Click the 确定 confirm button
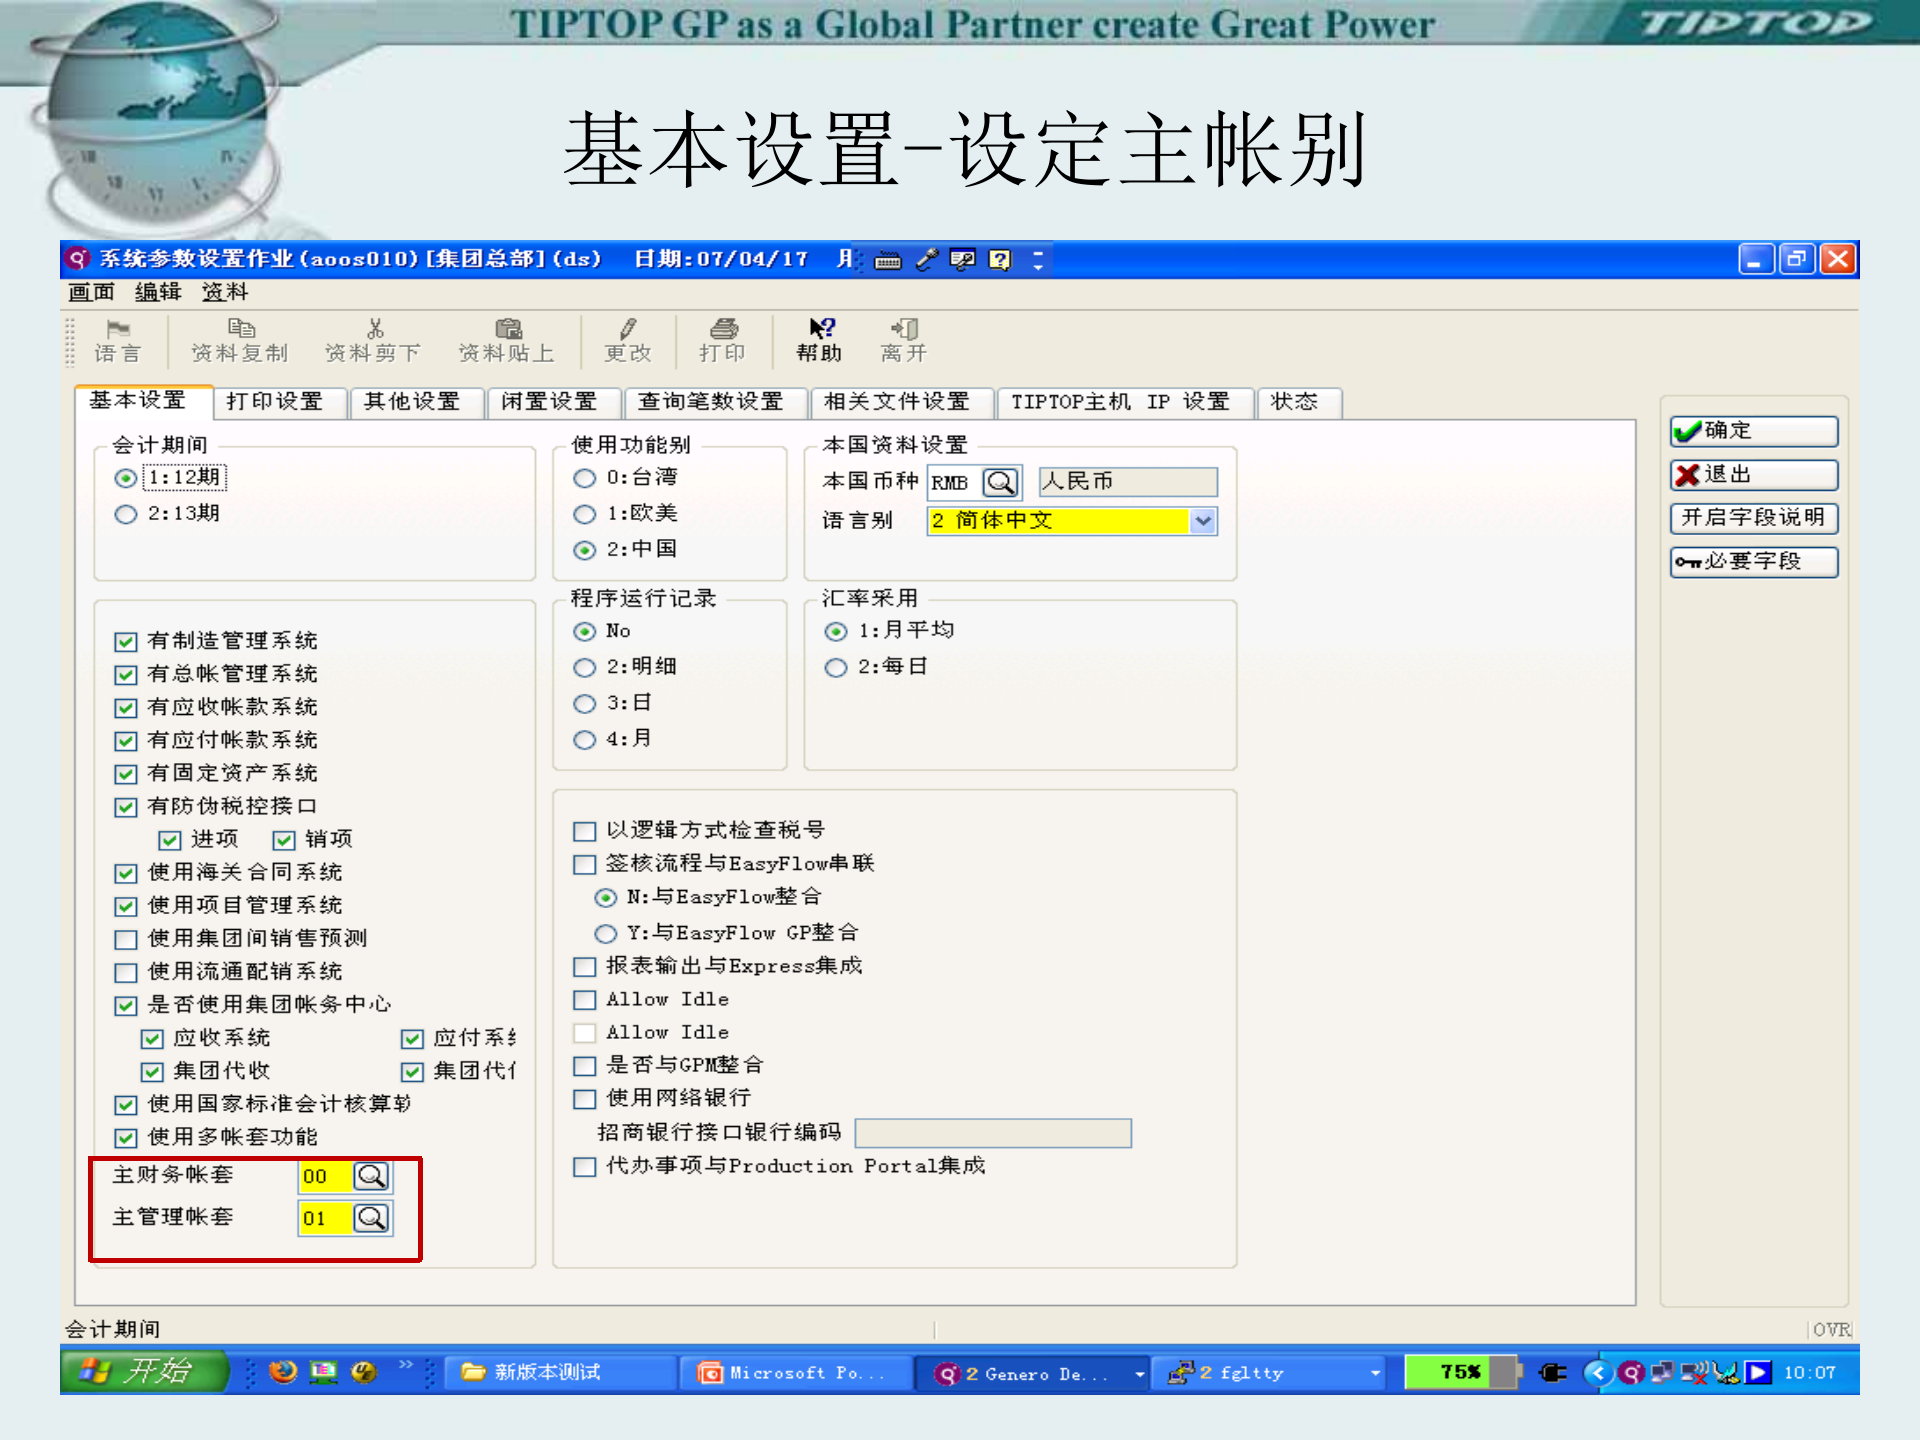Image resolution: width=1920 pixels, height=1440 pixels. 1752,431
